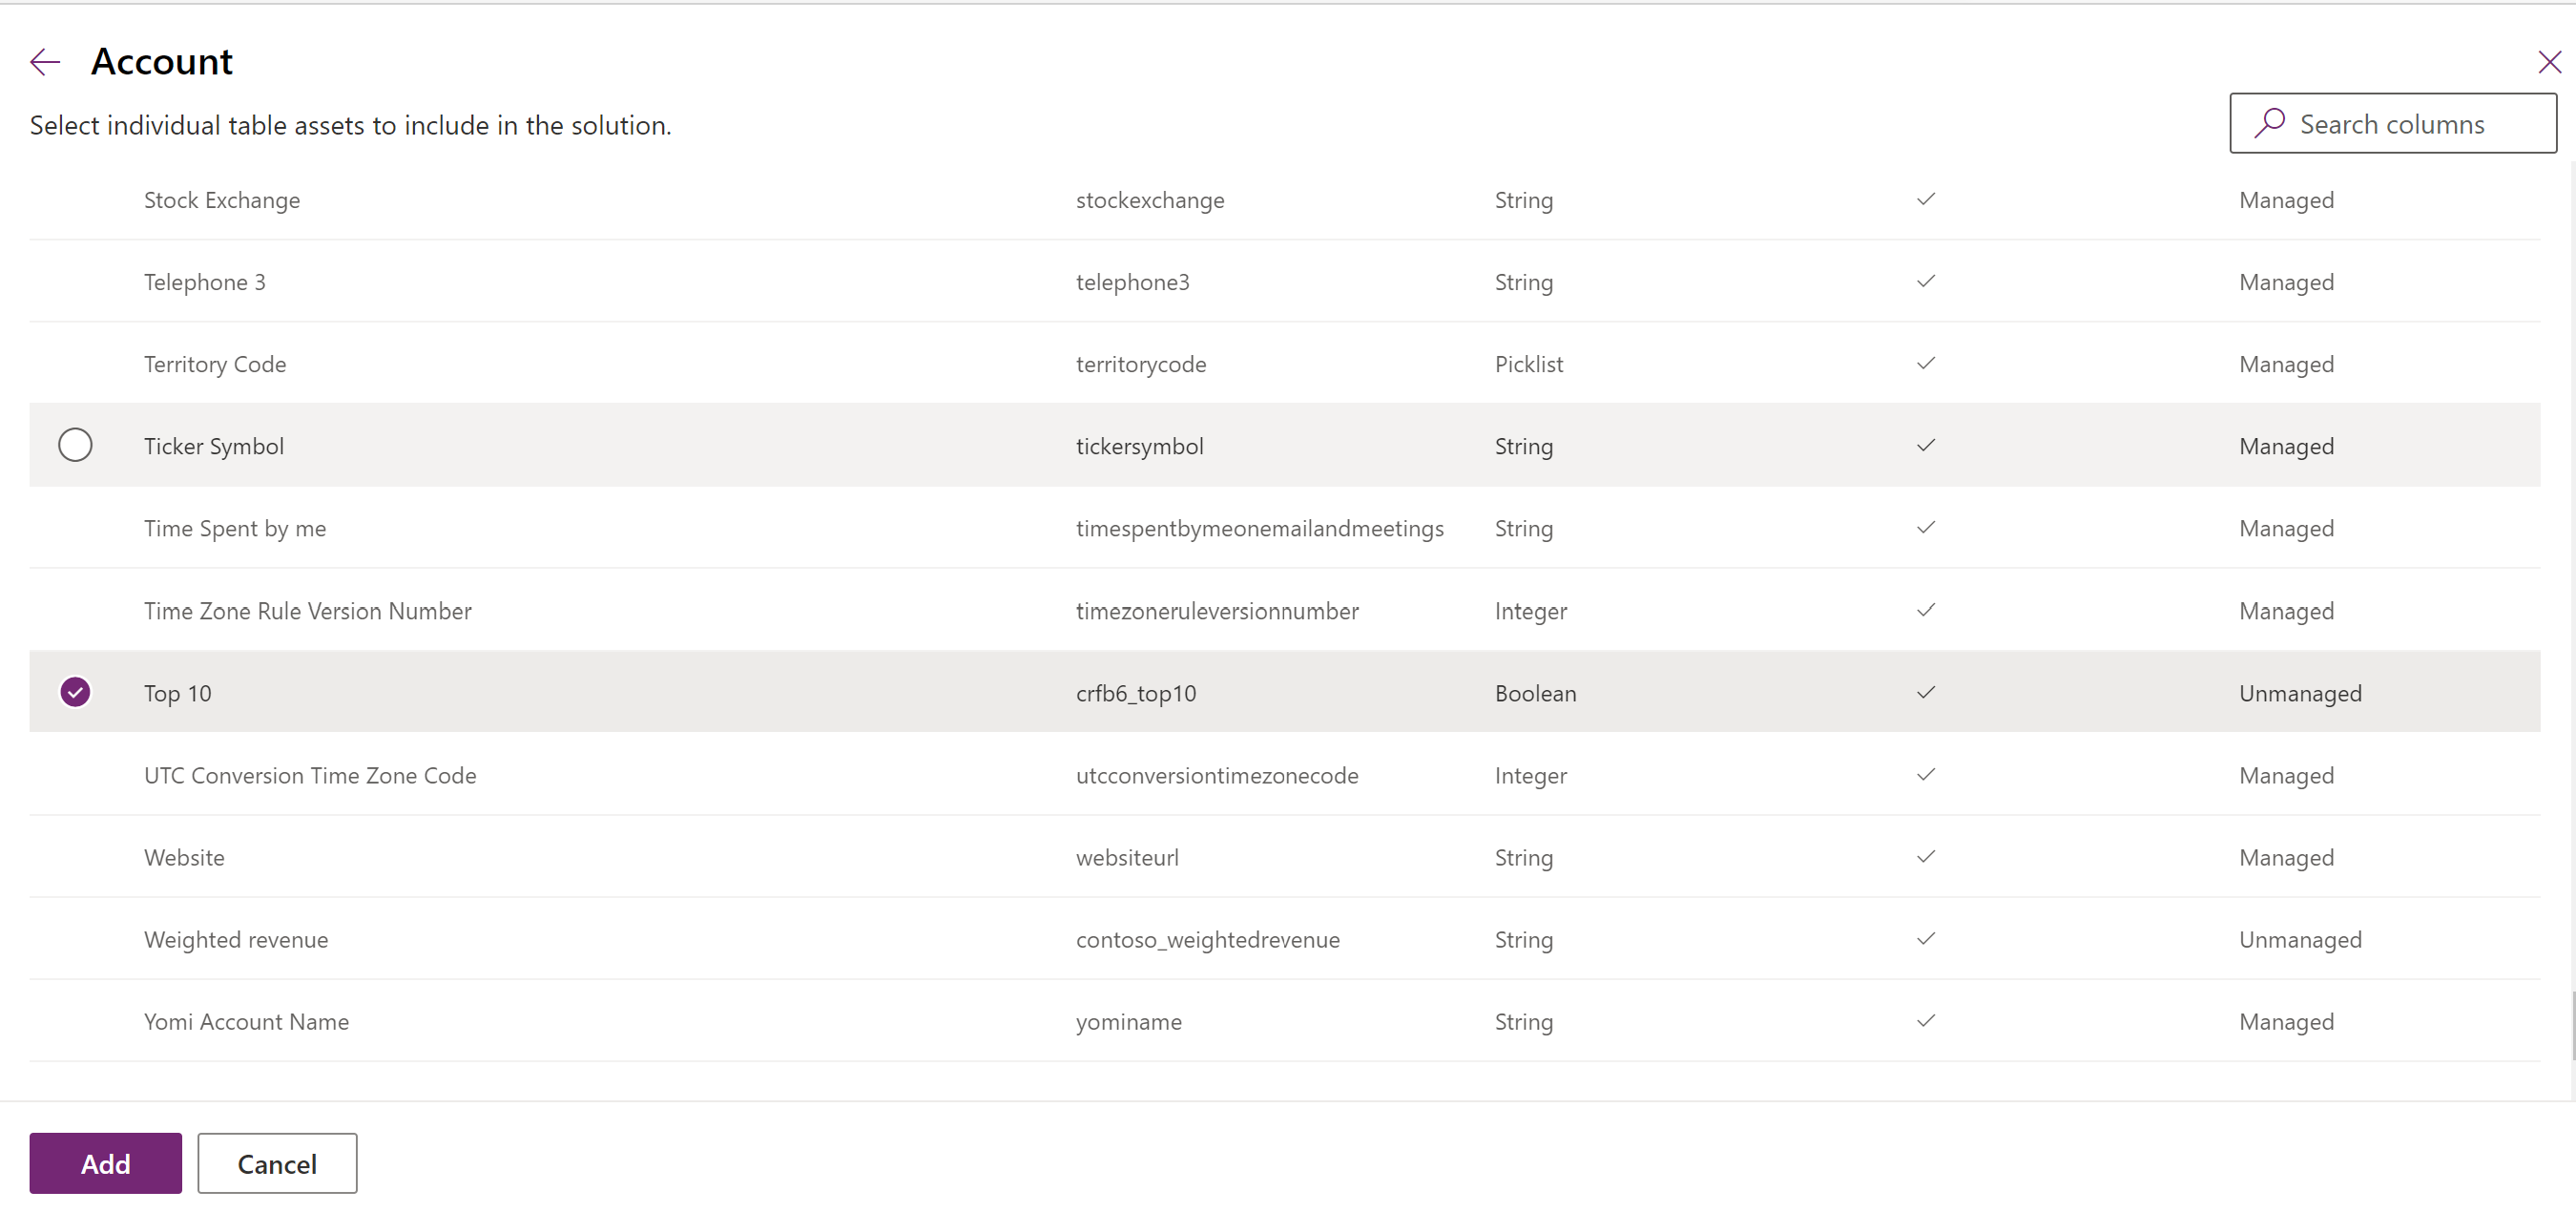Screen dimensions: 2576x1212
Task: Toggle the Top 10 selected checkbox
Action: [75, 691]
